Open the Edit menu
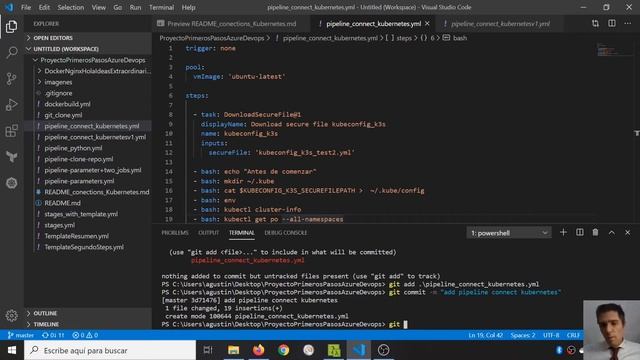Screen dimensions: 640x360 click(x=44, y=7)
